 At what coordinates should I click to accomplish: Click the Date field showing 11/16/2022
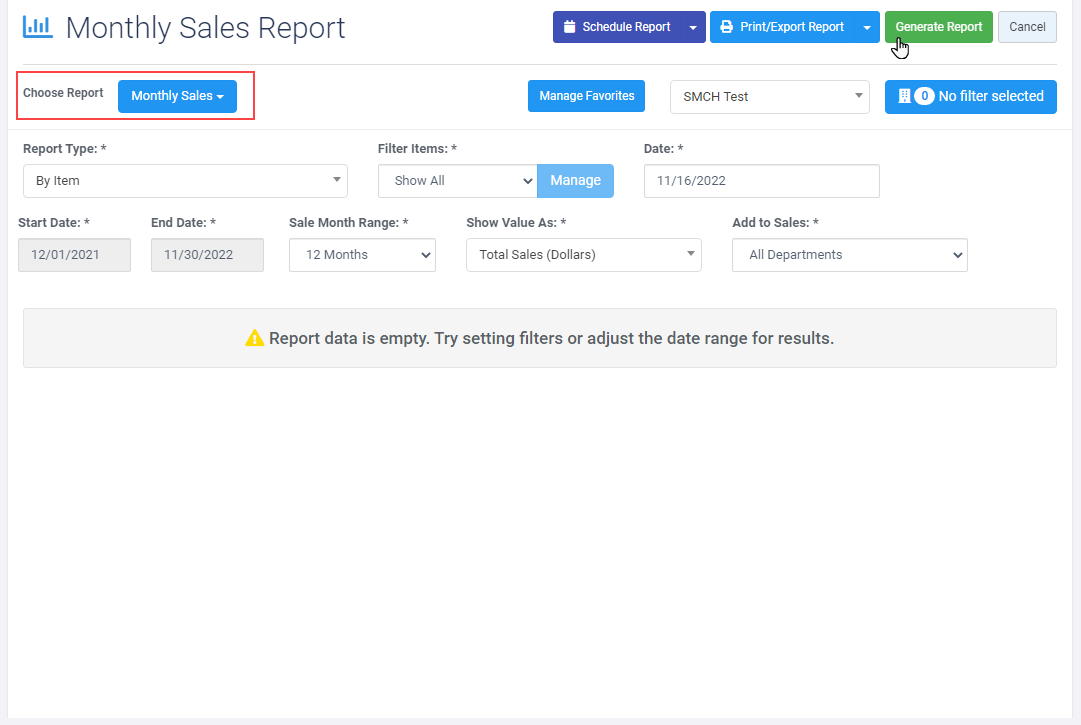point(762,181)
